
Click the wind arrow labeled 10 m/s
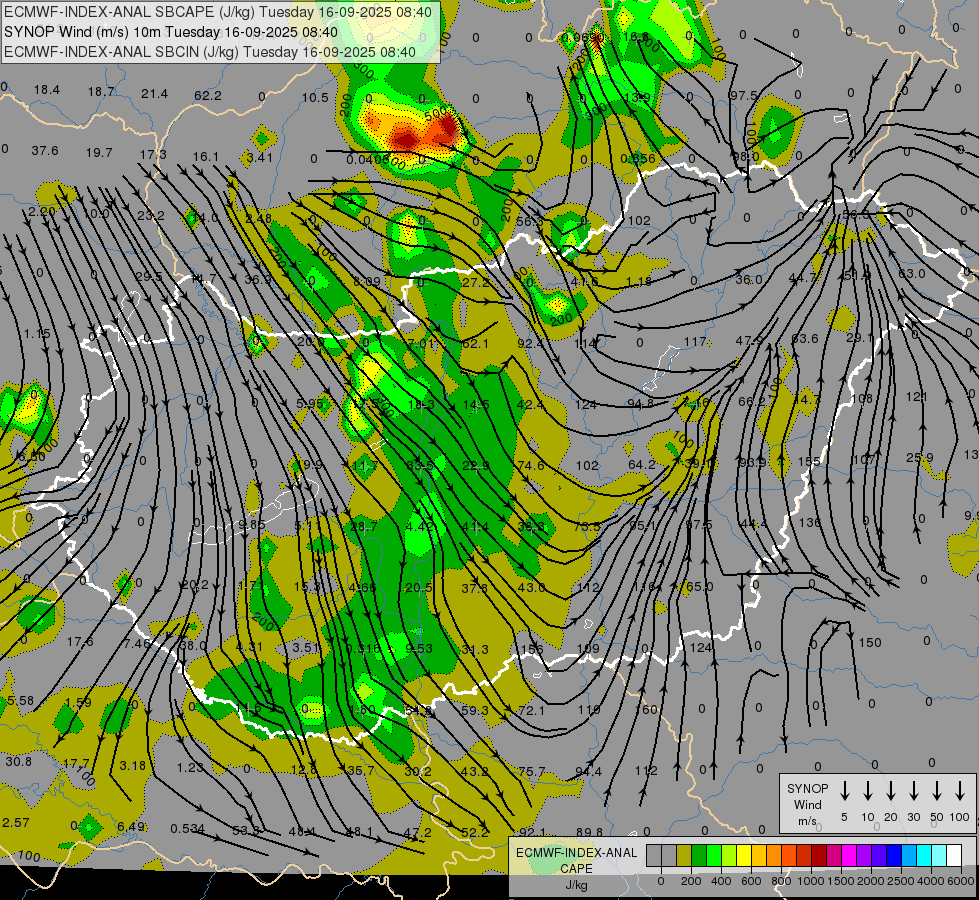[867, 791]
